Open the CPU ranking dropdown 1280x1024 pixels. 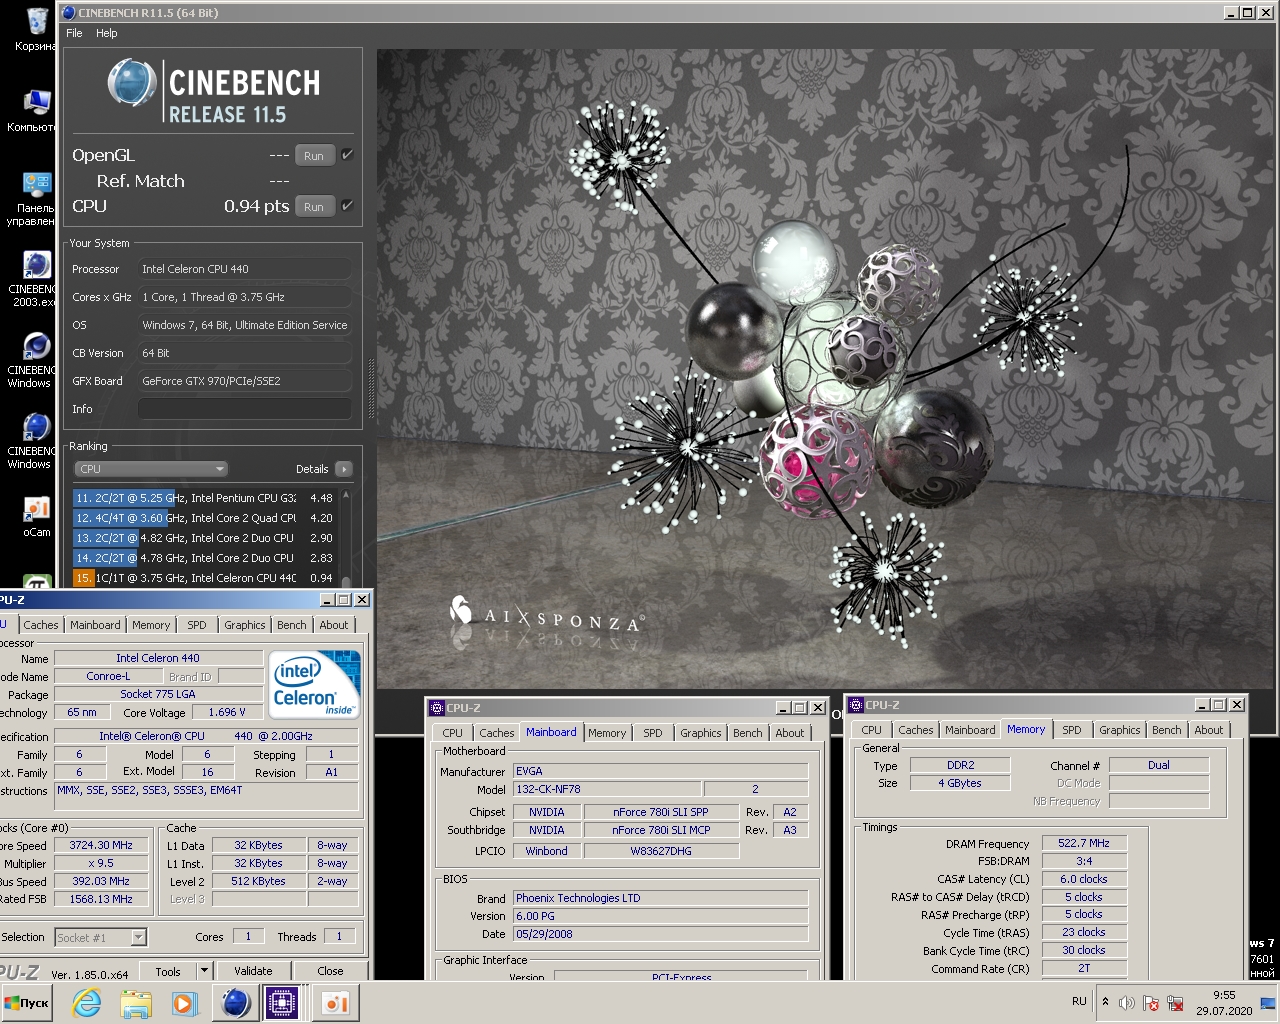click(x=151, y=469)
